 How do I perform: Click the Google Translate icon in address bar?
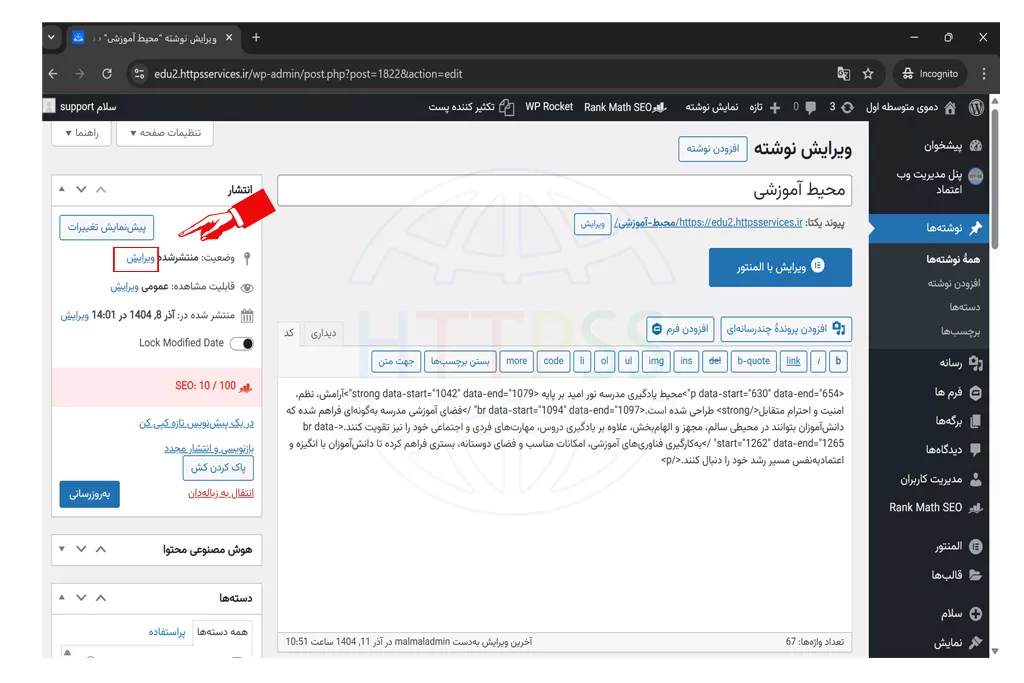843,74
